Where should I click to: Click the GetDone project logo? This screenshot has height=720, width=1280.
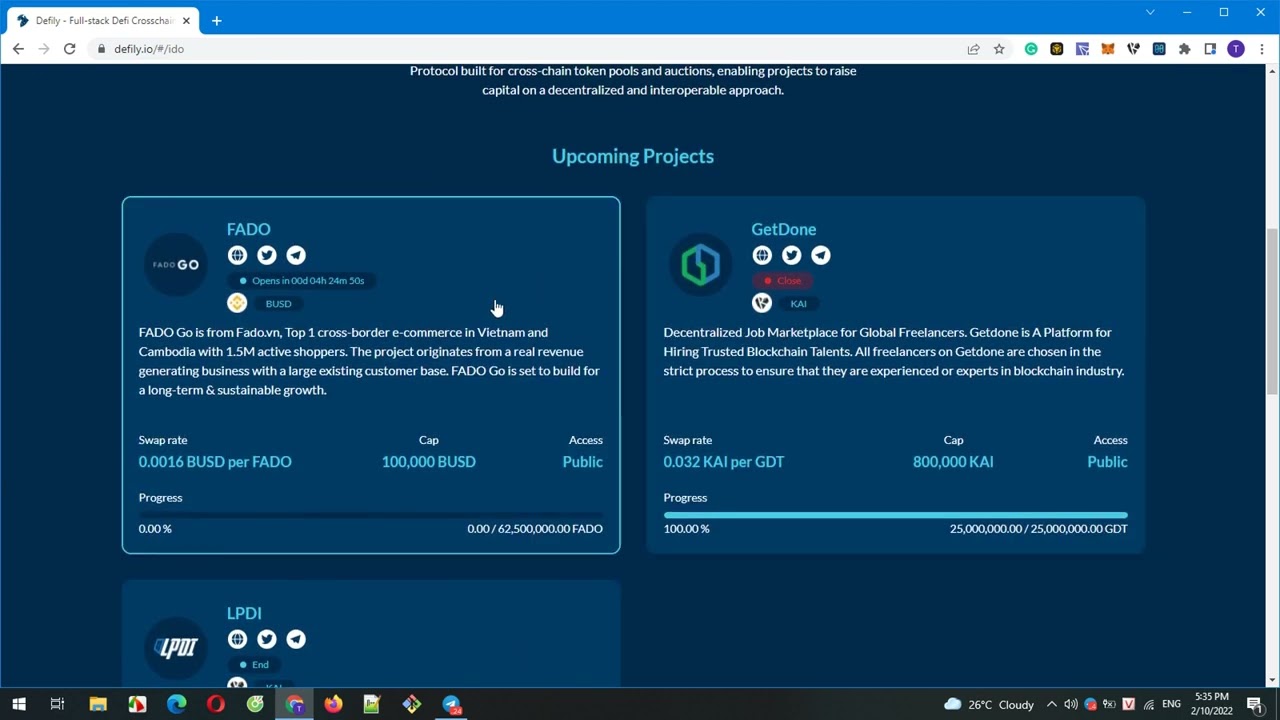[x=701, y=265]
